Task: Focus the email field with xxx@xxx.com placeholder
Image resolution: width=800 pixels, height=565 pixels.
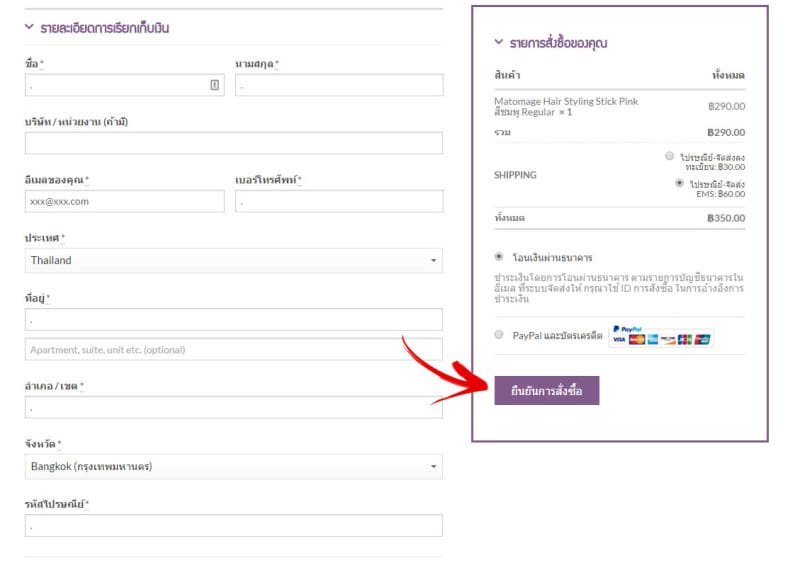Action: point(124,201)
